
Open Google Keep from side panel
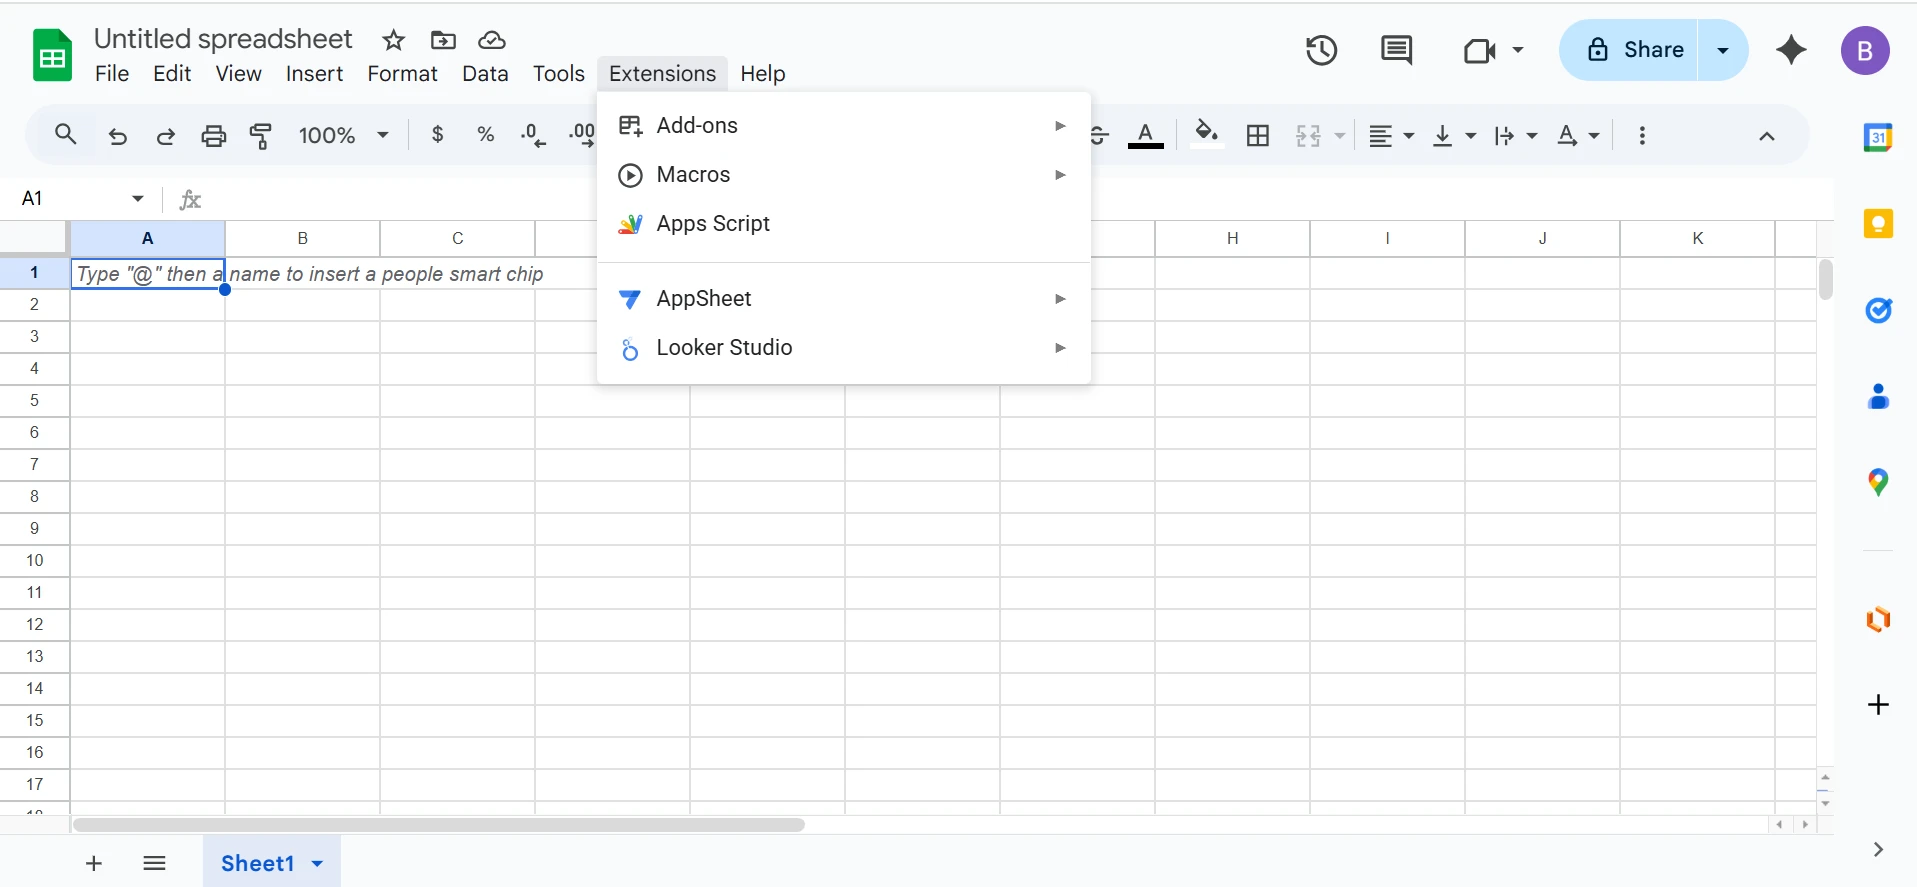[1878, 223]
